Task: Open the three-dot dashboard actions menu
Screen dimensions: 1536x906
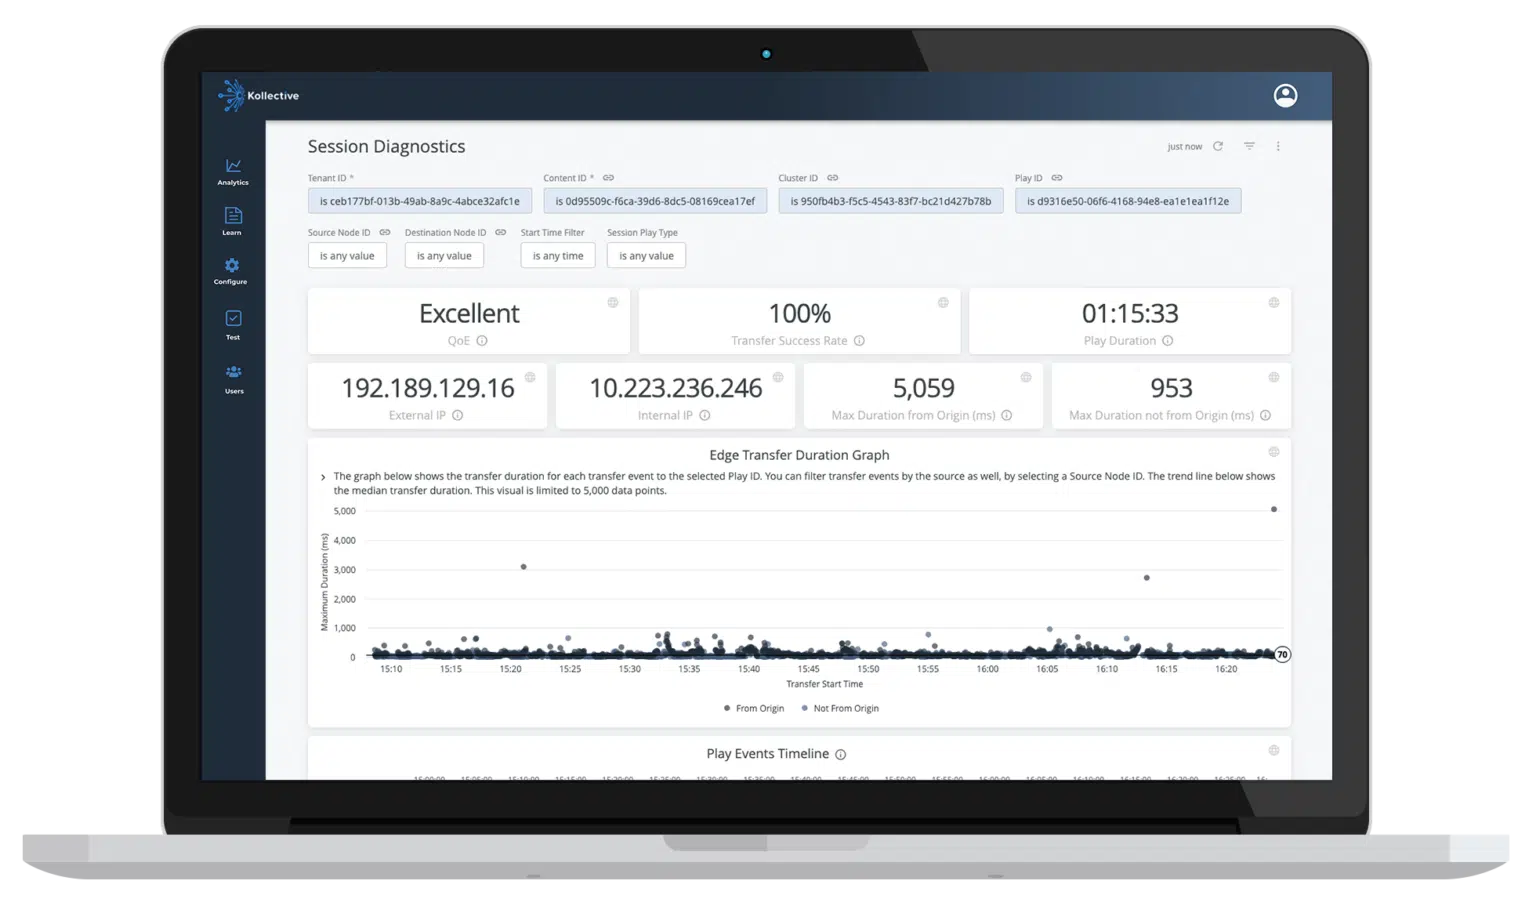Action: (1278, 146)
